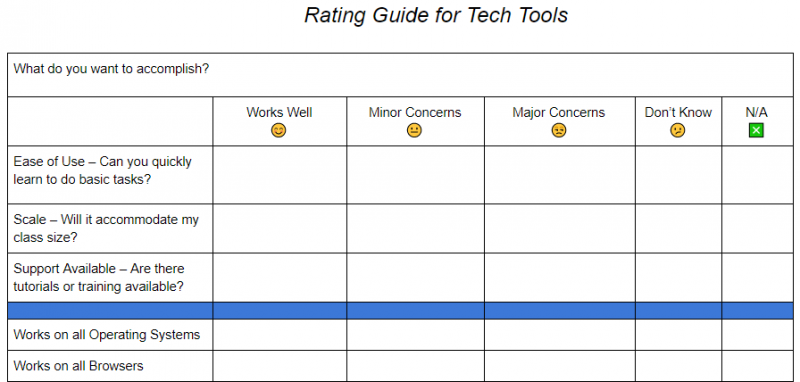
Task: Click the Scale class size row label
Action: point(106,228)
